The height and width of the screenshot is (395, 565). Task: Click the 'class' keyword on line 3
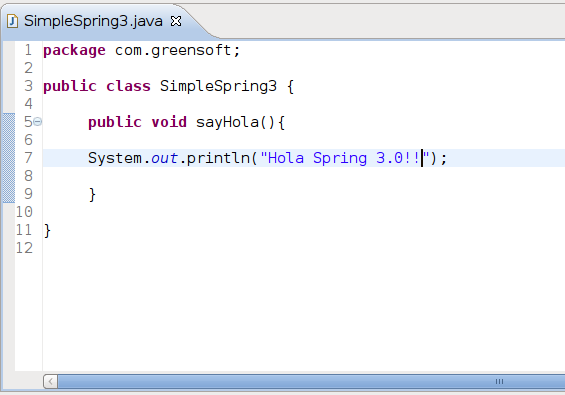tap(128, 86)
